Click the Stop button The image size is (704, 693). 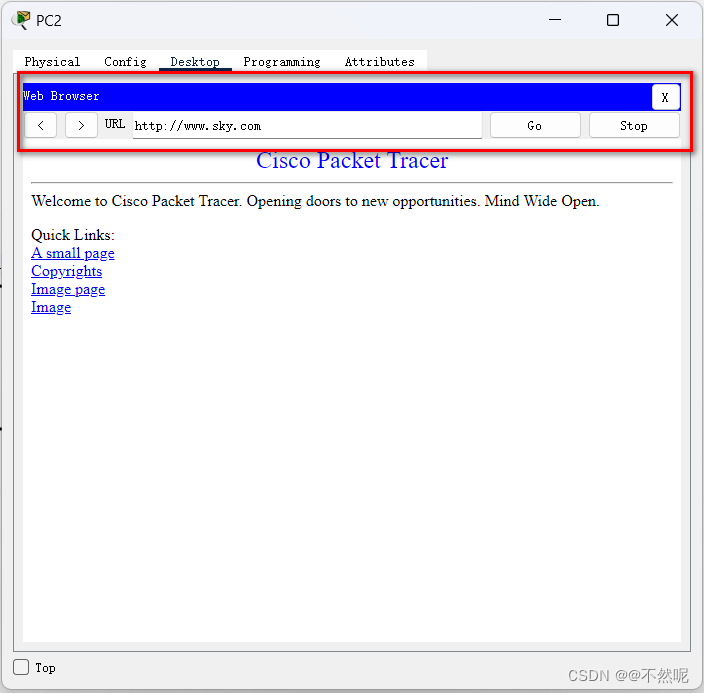[634, 125]
